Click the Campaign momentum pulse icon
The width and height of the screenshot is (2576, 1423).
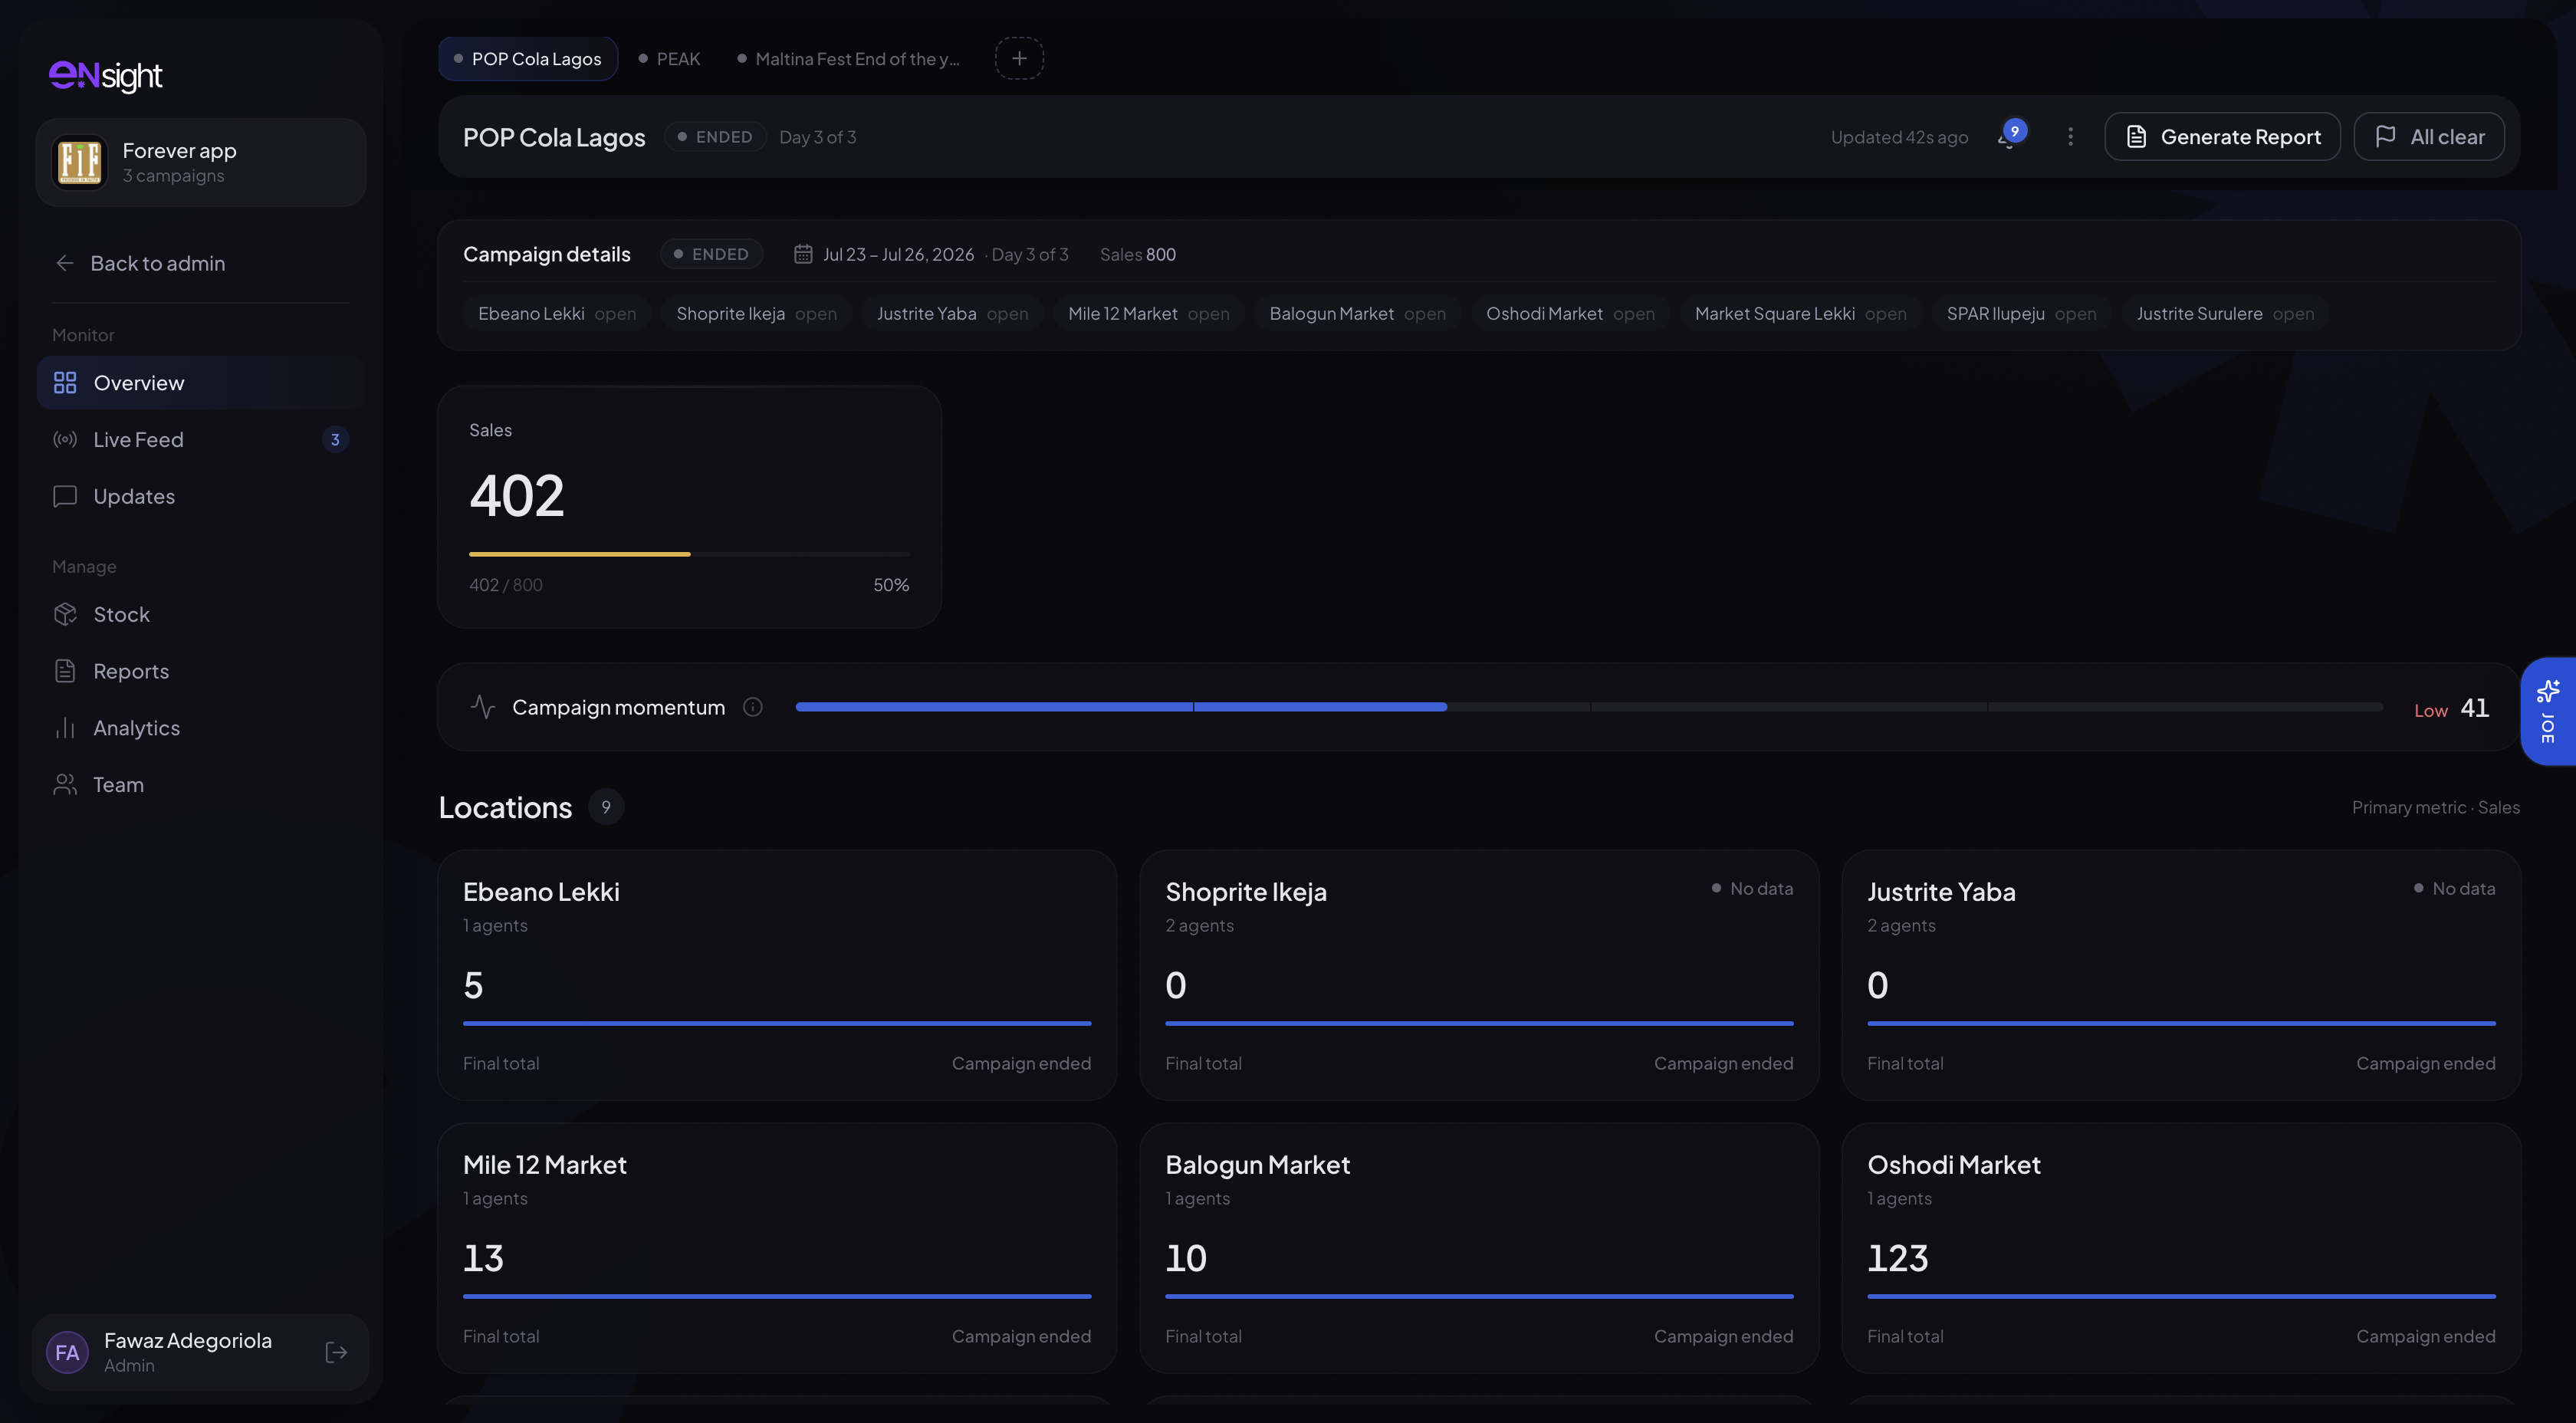[483, 708]
